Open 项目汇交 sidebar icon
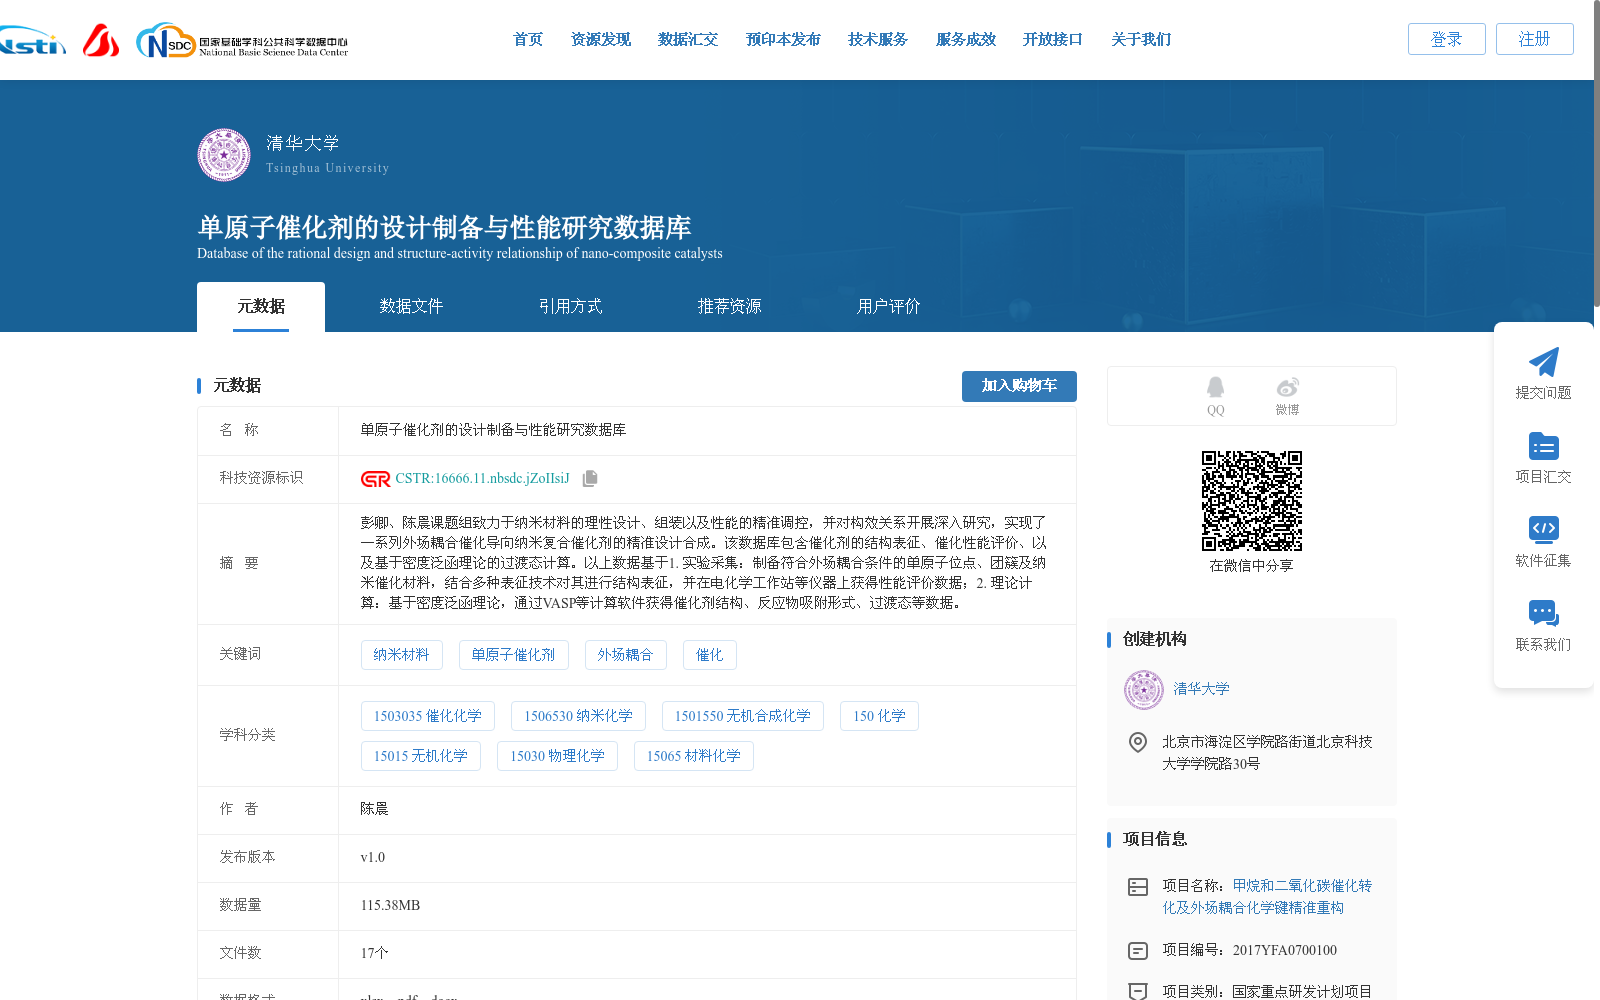The width and height of the screenshot is (1600, 1000). tap(1543, 446)
